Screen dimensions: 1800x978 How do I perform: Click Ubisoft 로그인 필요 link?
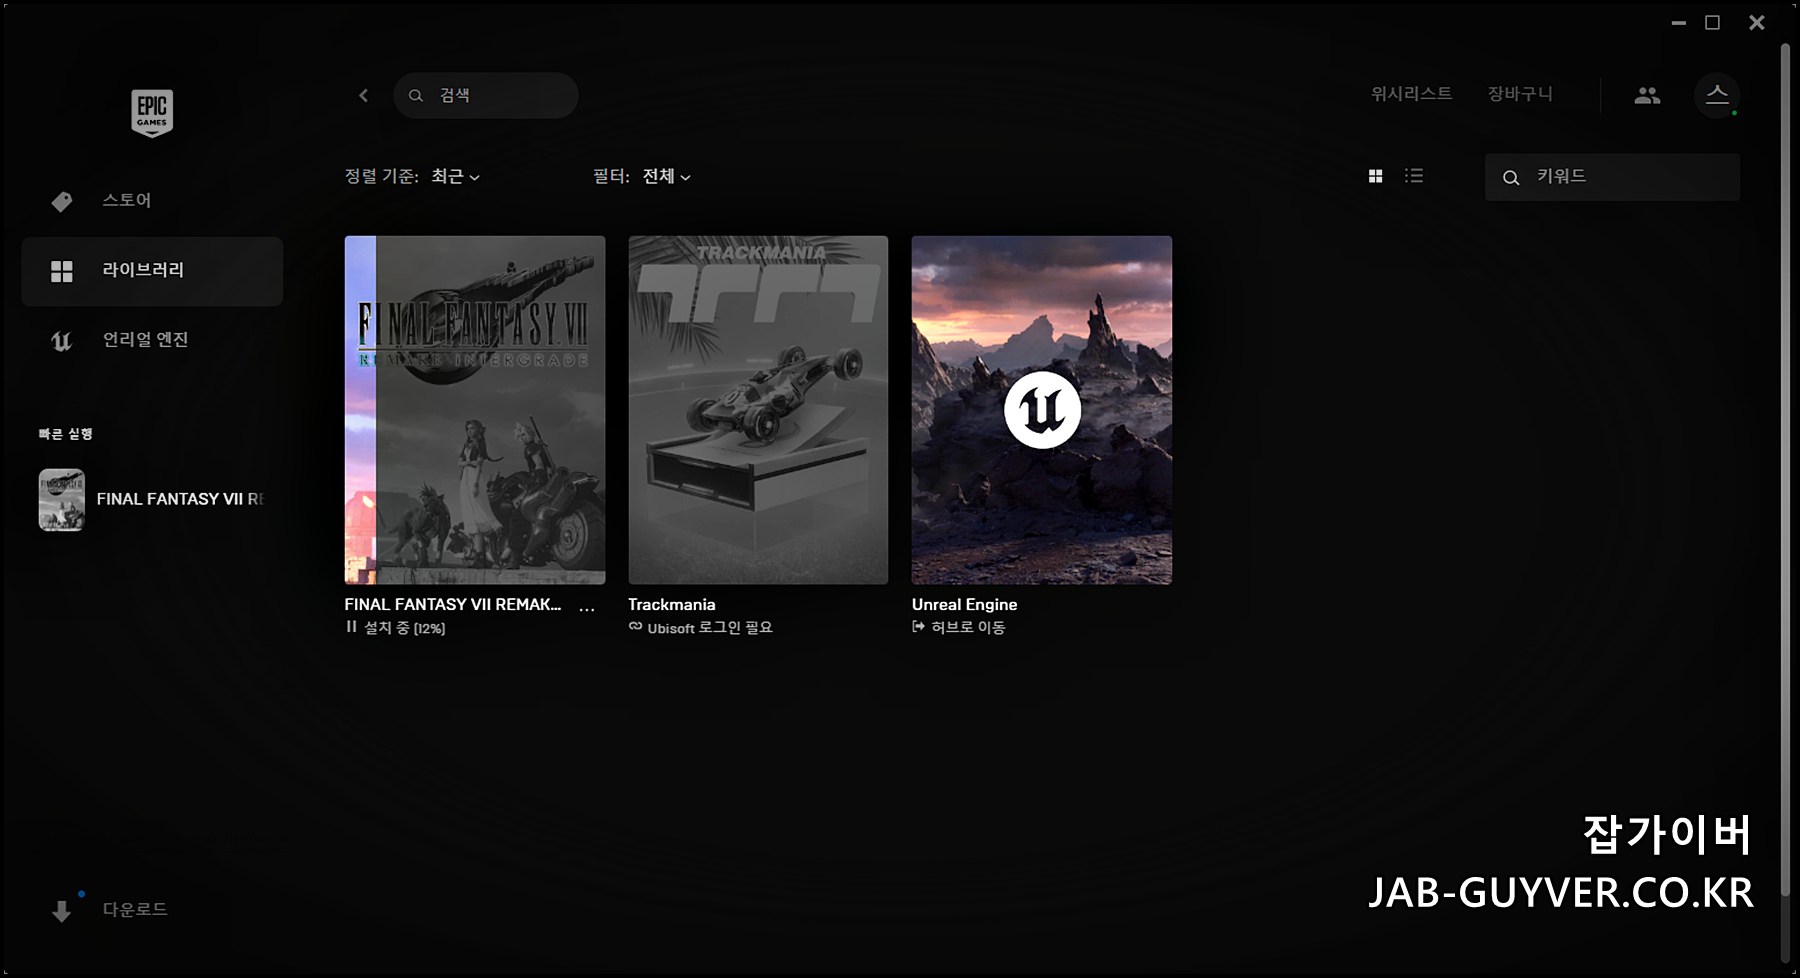click(710, 628)
